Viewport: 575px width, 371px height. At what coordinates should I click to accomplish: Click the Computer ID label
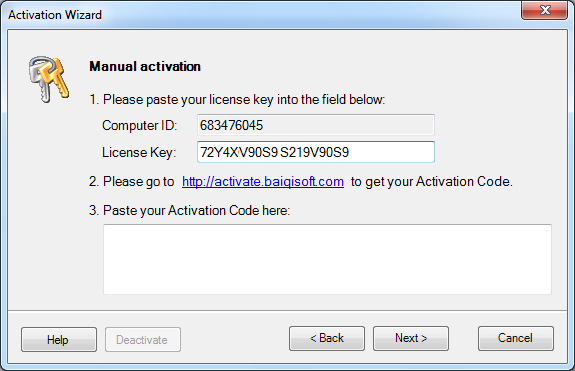[x=139, y=125]
